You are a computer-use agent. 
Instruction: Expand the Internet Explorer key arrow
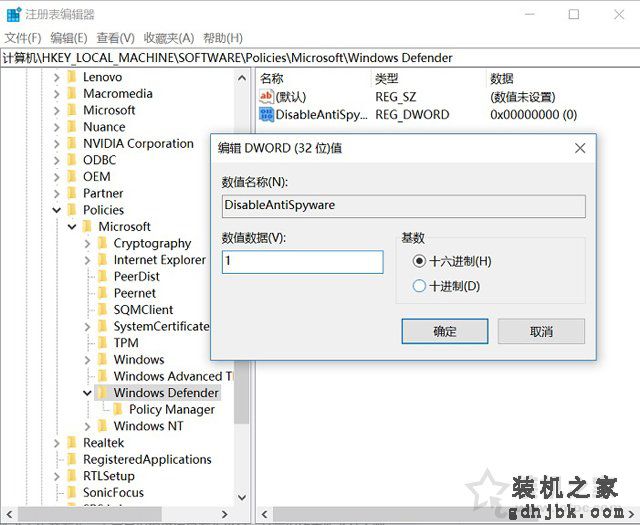pos(87,260)
